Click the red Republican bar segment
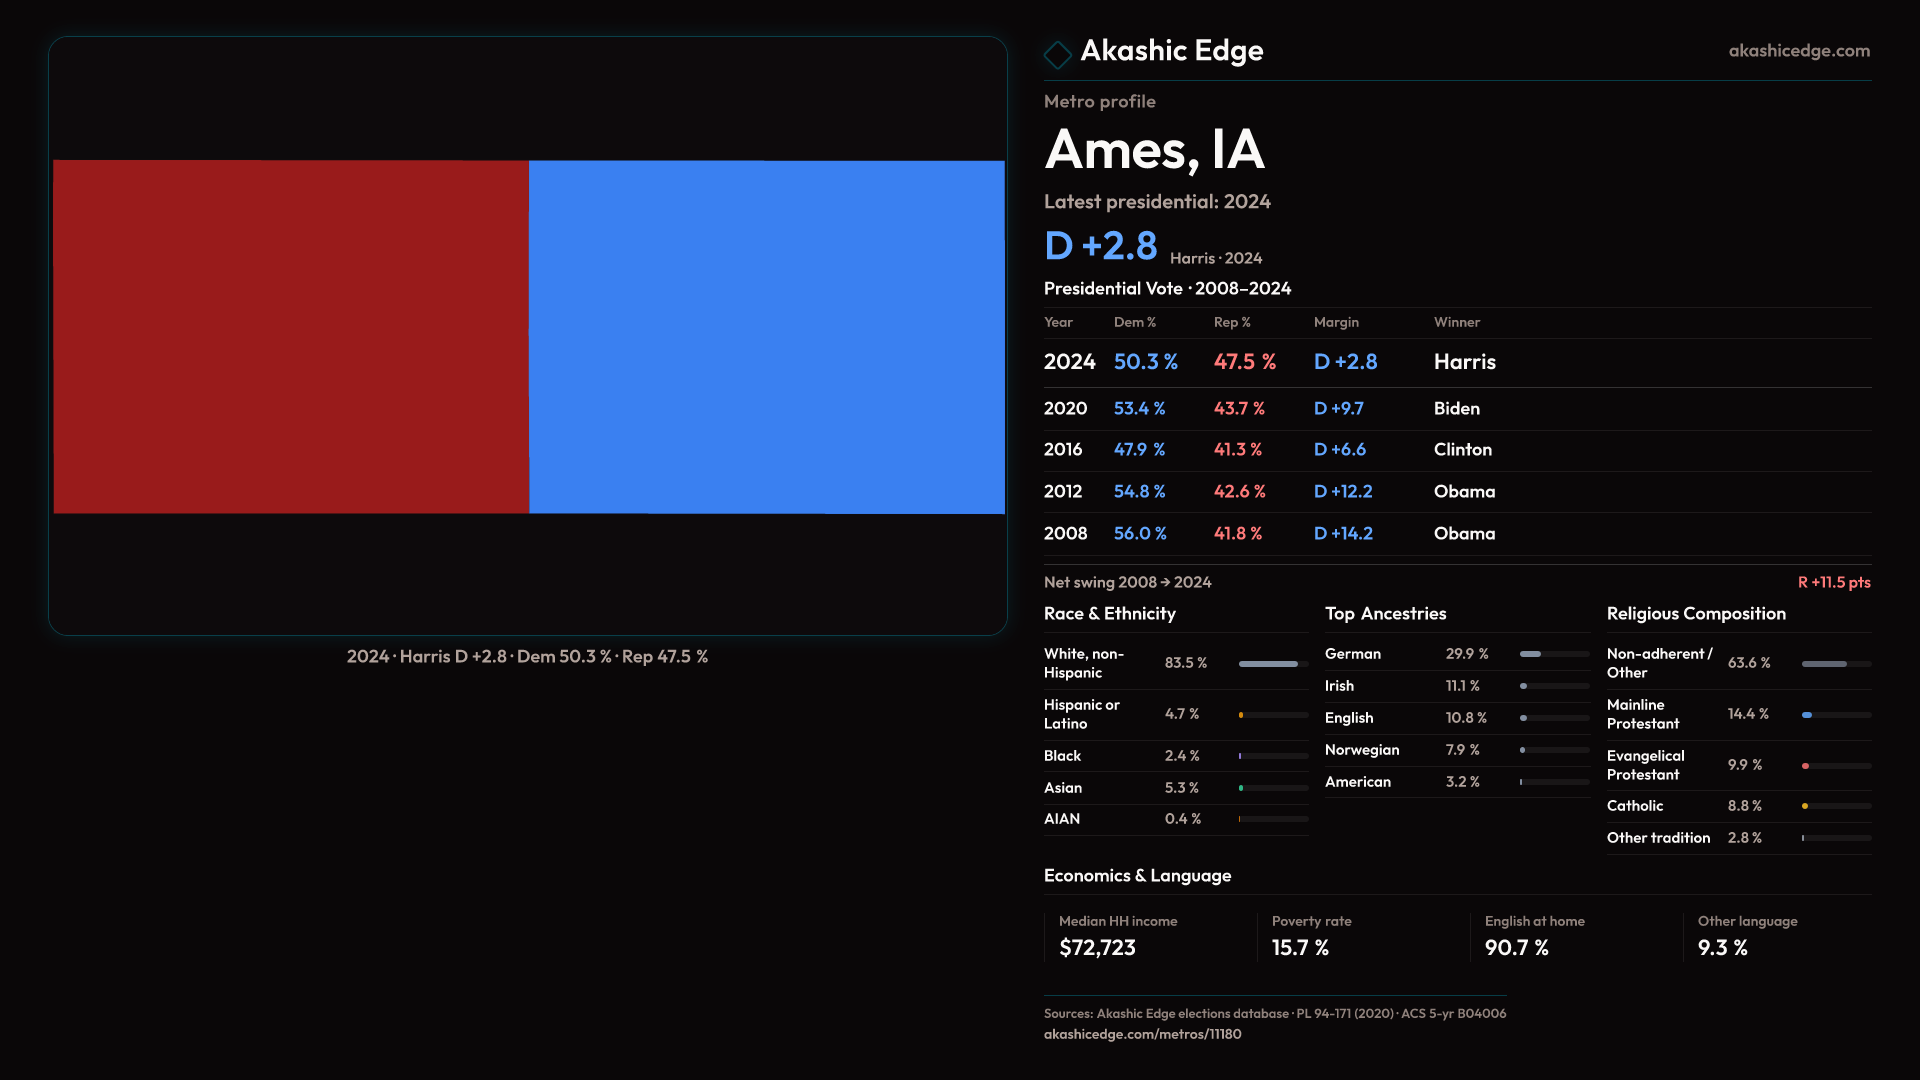This screenshot has height=1080, width=1920. [x=291, y=337]
